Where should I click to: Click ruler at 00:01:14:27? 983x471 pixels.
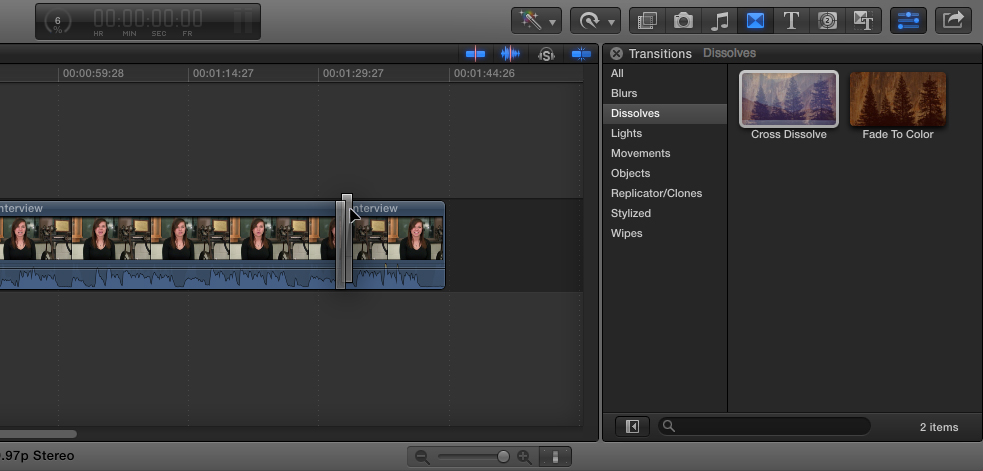point(223,73)
